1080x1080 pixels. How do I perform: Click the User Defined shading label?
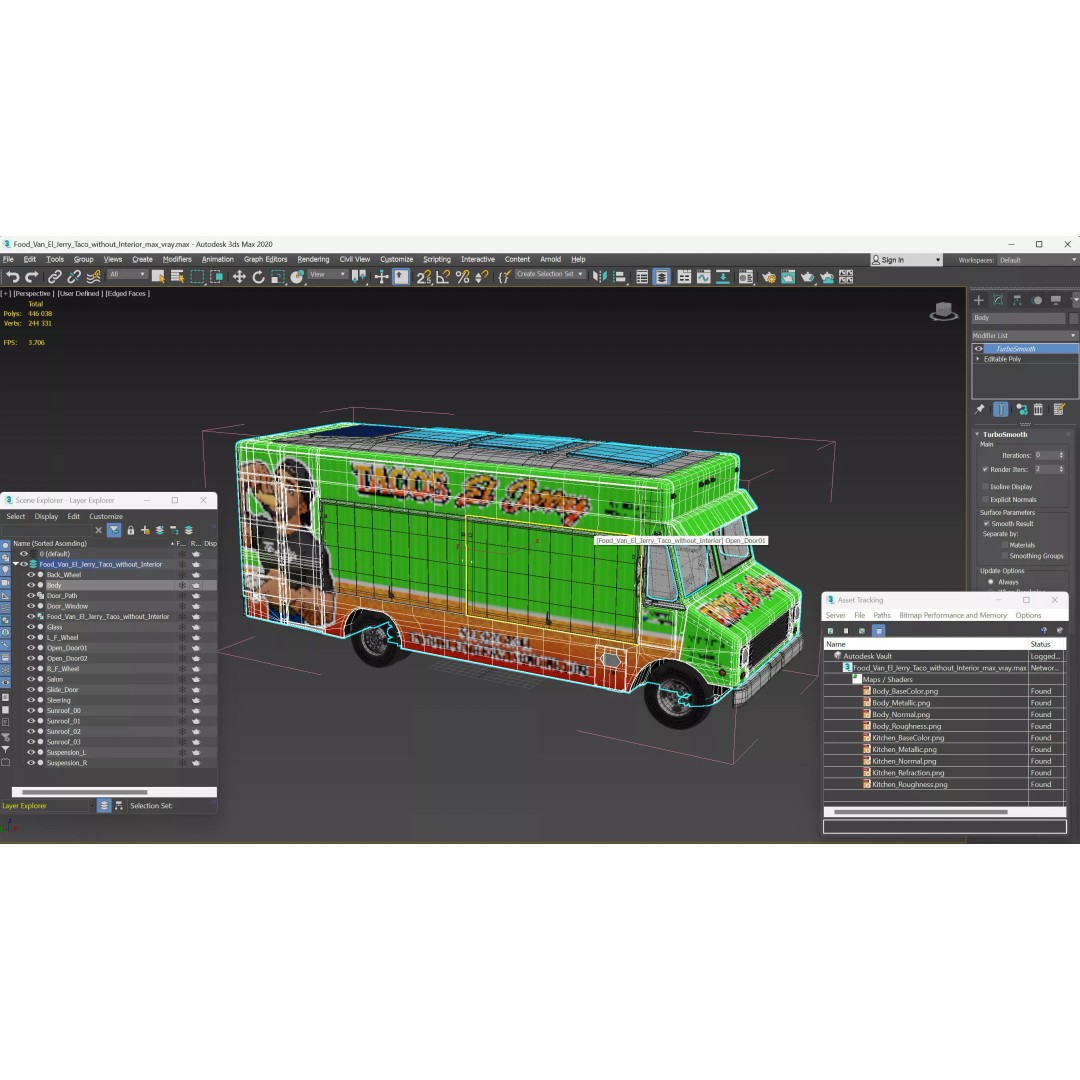point(79,293)
